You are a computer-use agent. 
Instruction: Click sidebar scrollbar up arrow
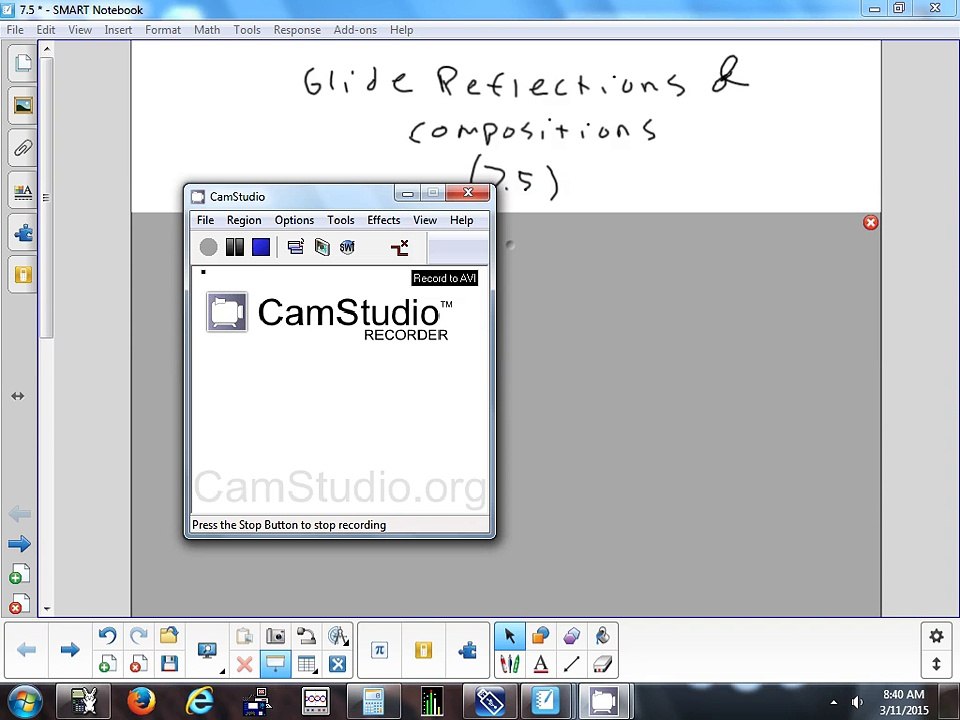click(x=47, y=48)
